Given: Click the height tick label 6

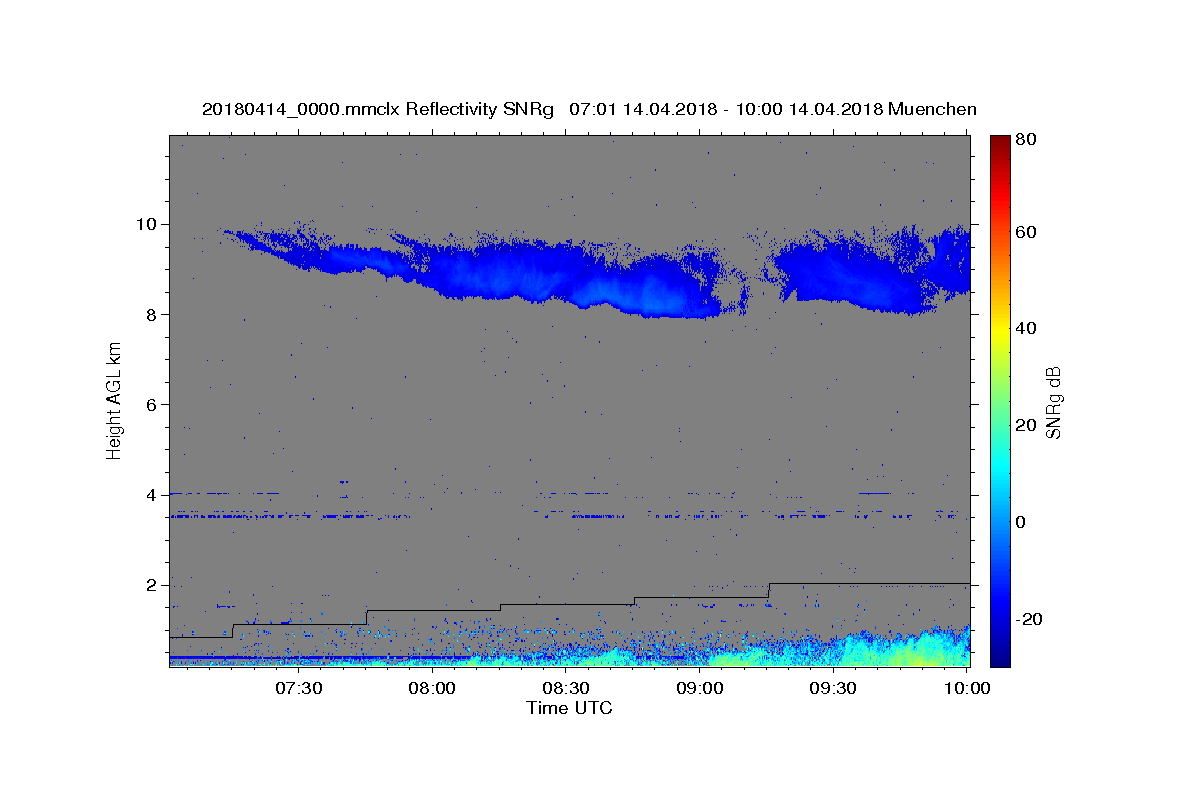Looking at the screenshot, I should pyautogui.click(x=153, y=404).
